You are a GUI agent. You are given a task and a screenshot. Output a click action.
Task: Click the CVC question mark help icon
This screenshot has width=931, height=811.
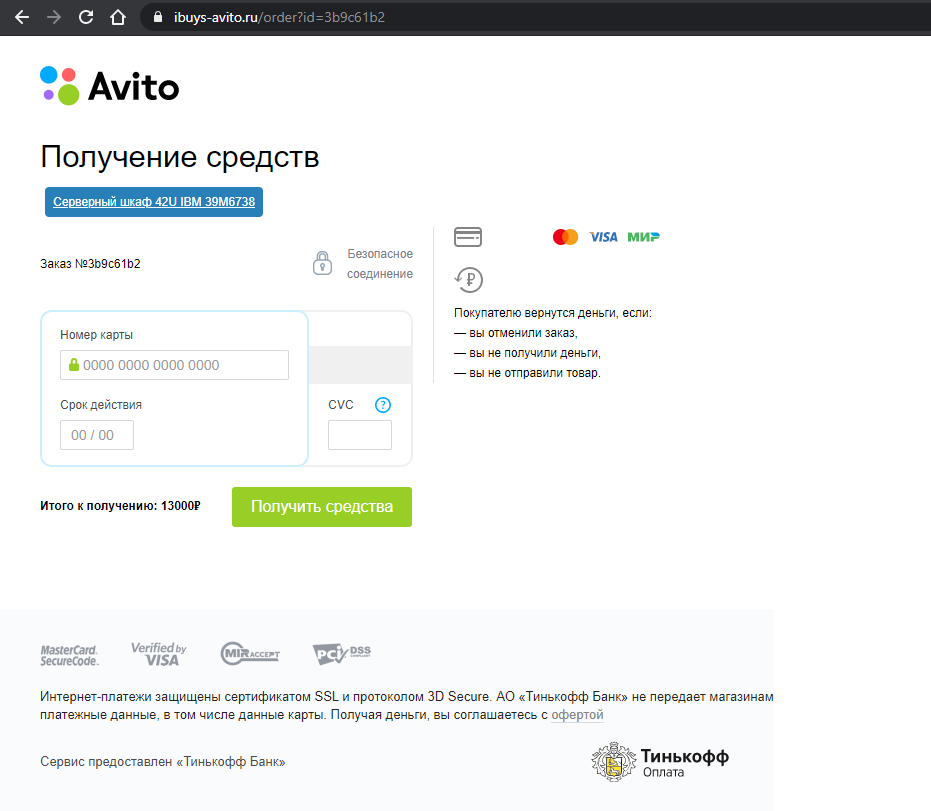tap(382, 405)
